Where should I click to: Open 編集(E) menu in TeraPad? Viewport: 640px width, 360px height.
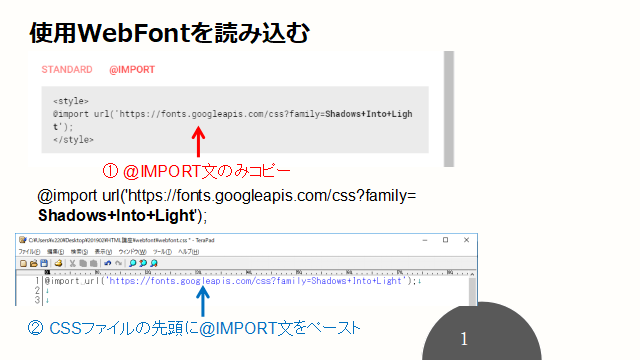point(56,252)
